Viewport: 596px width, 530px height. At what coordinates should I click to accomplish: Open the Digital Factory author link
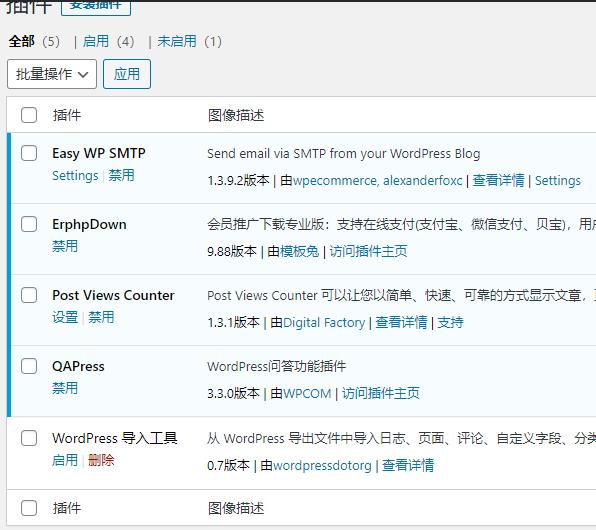(324, 322)
